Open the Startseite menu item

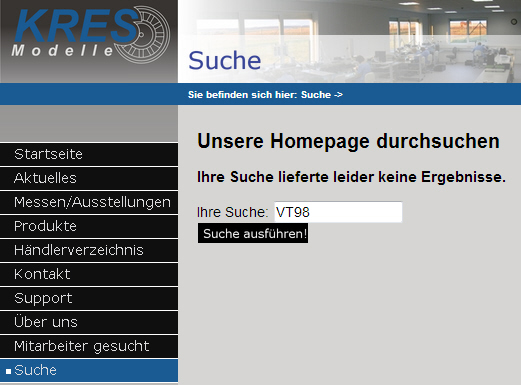click(x=89, y=154)
